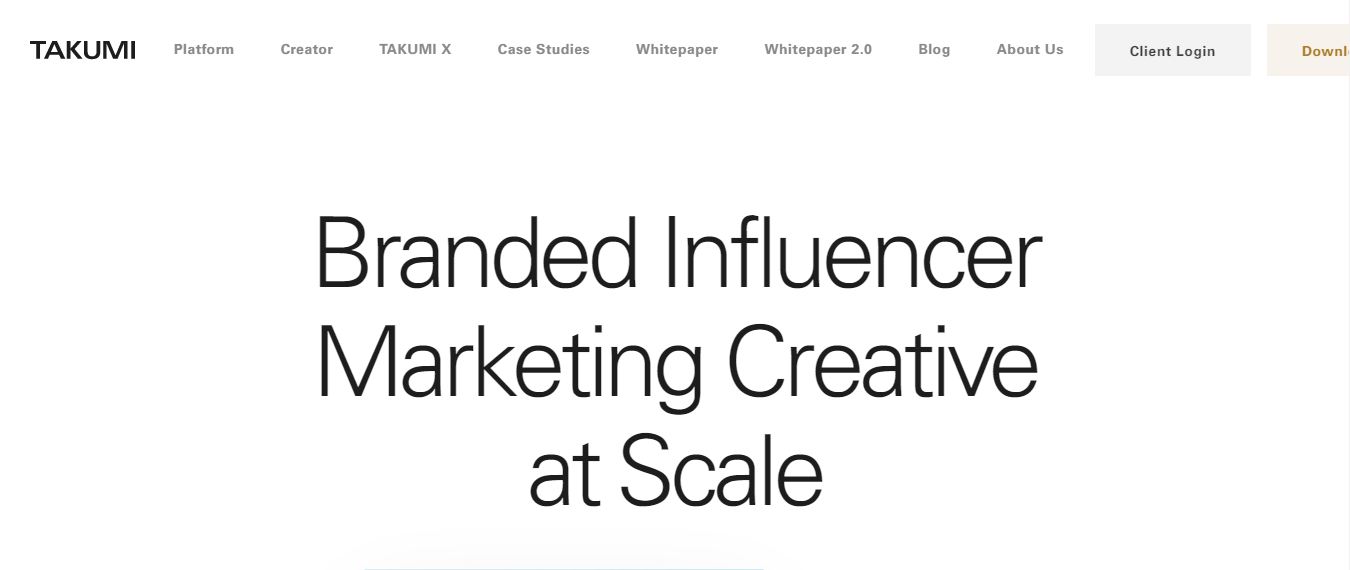The image size is (1350, 570).
Task: Select the word Marketing in the headline
Action: (x=508, y=366)
